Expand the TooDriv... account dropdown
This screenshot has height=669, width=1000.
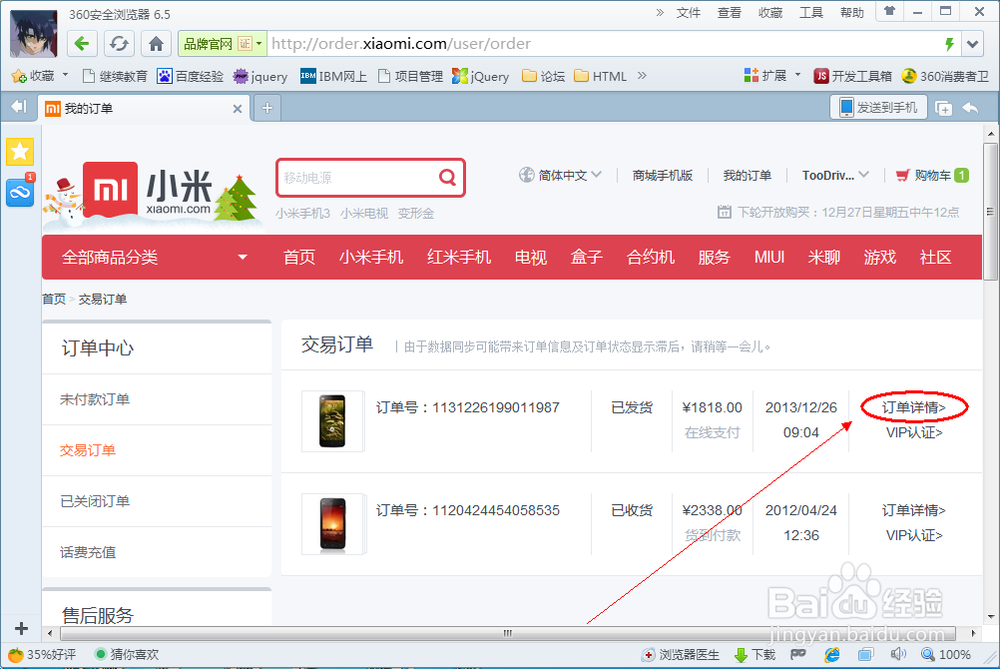pos(835,175)
